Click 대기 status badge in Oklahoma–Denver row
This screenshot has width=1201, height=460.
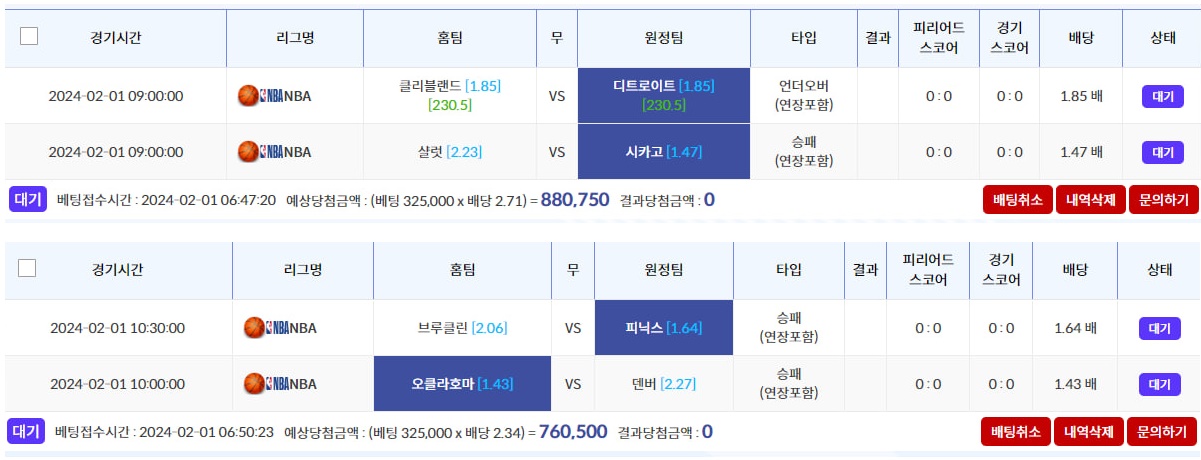pyautogui.click(x=1159, y=384)
